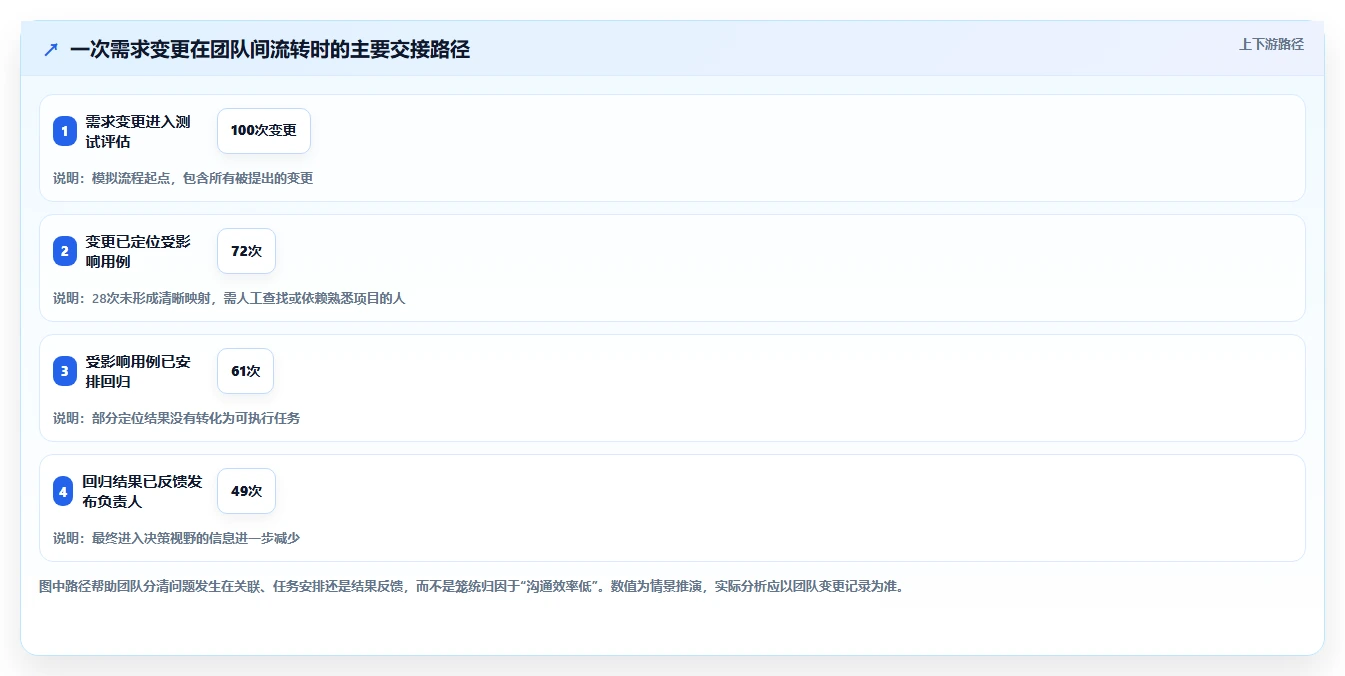Click the footer paragraph starting 图中路径帮助团队

pyautogui.click(x=471, y=586)
